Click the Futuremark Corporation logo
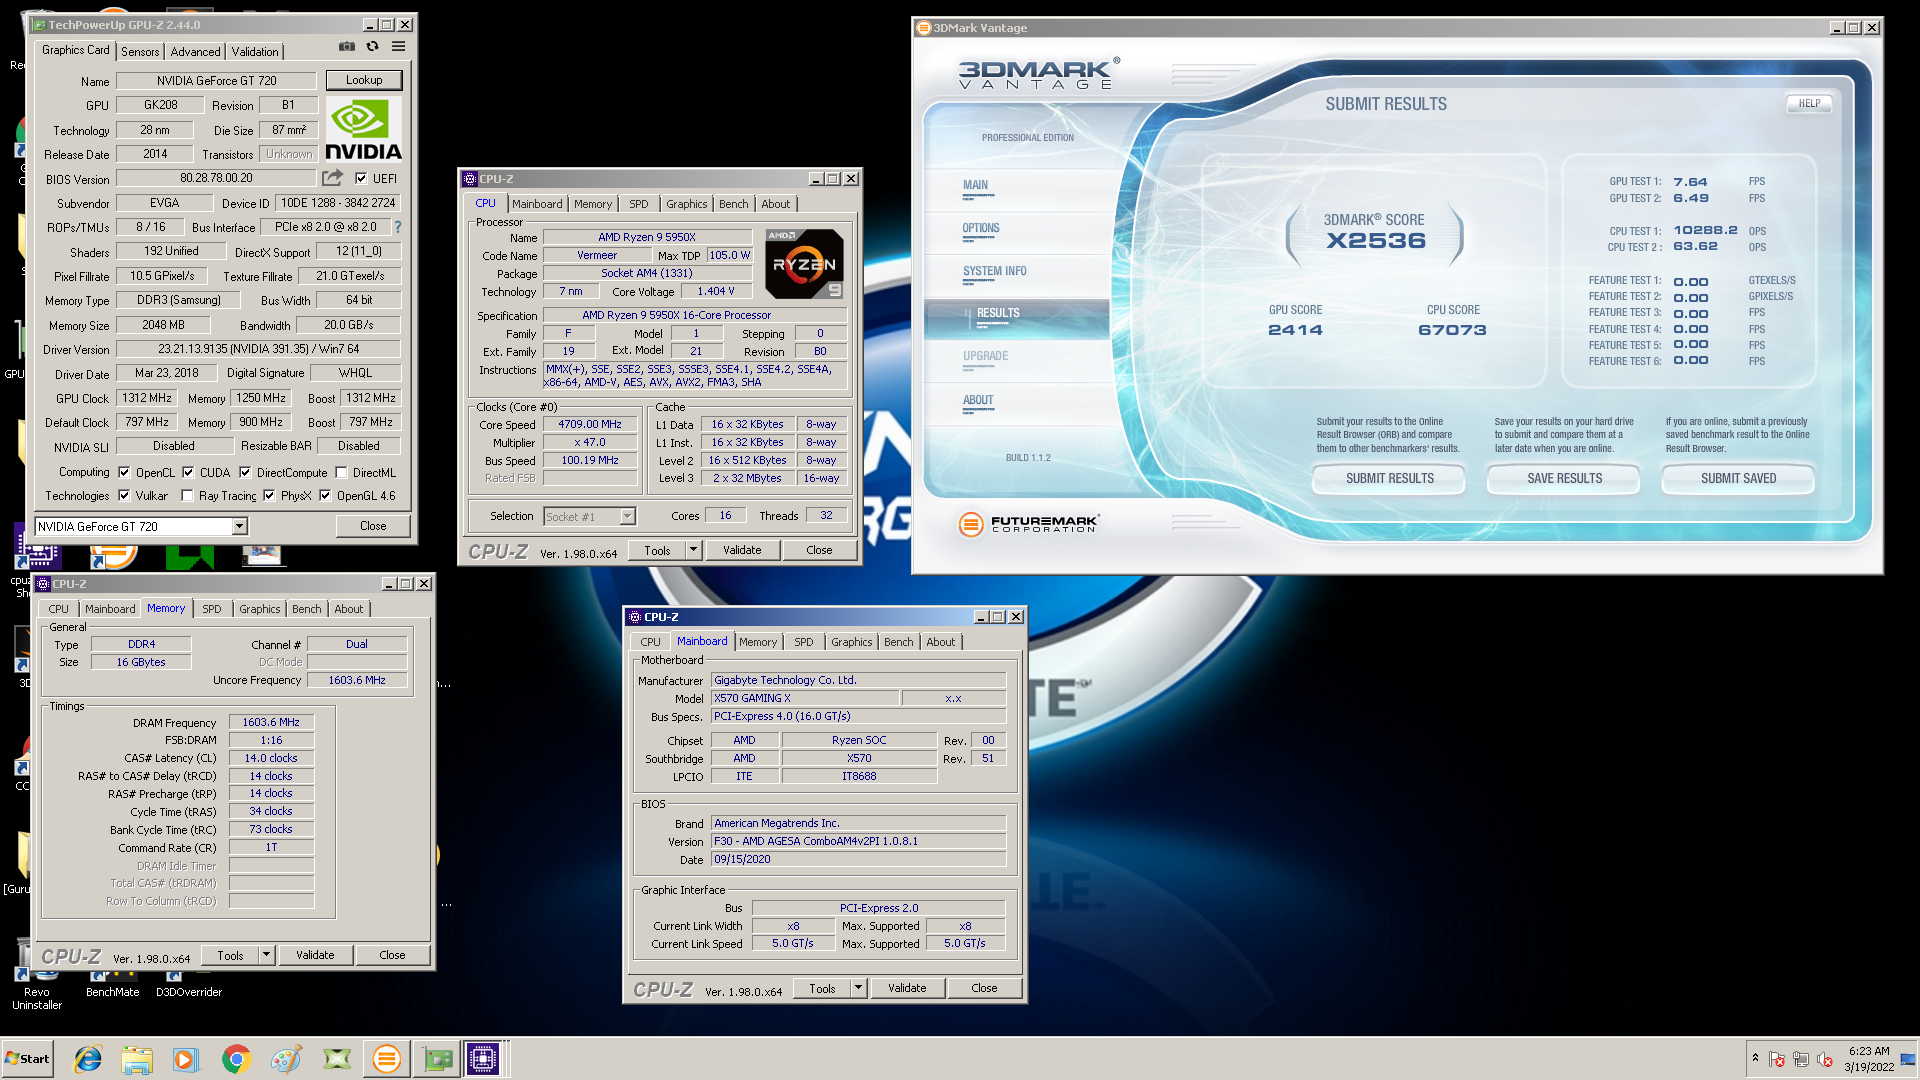 [x=1028, y=524]
